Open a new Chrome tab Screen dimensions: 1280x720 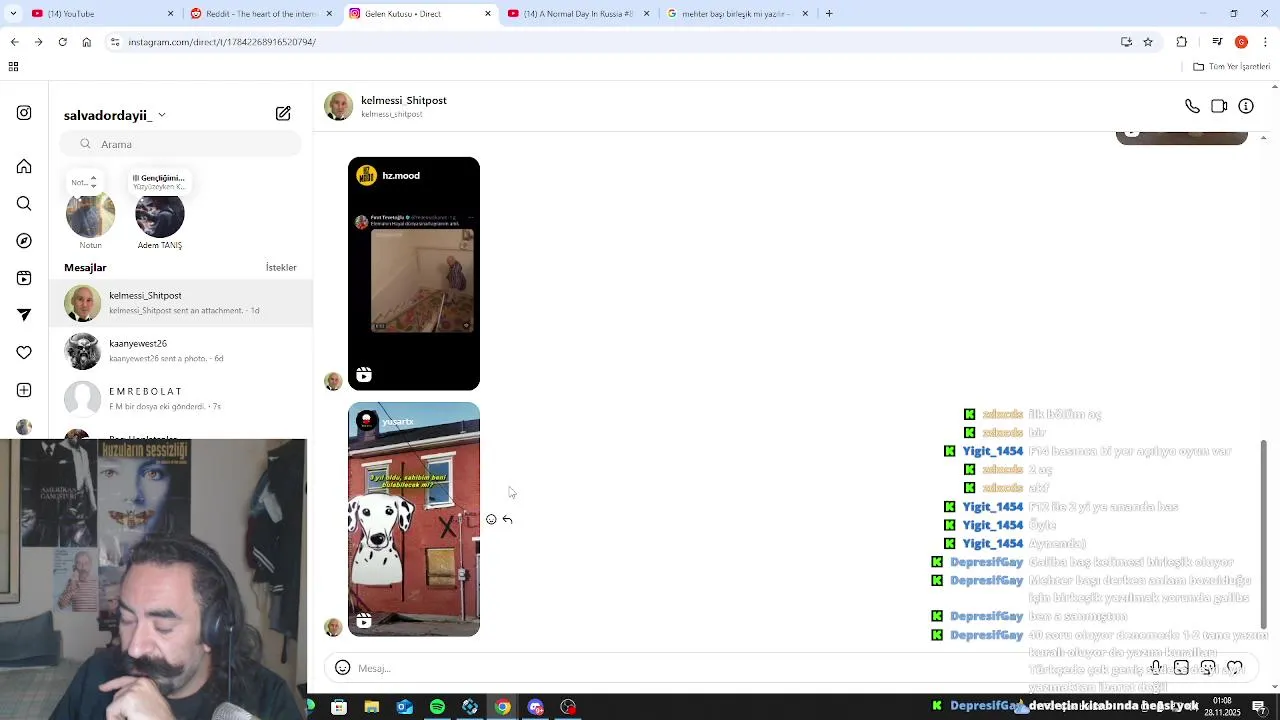829,14
